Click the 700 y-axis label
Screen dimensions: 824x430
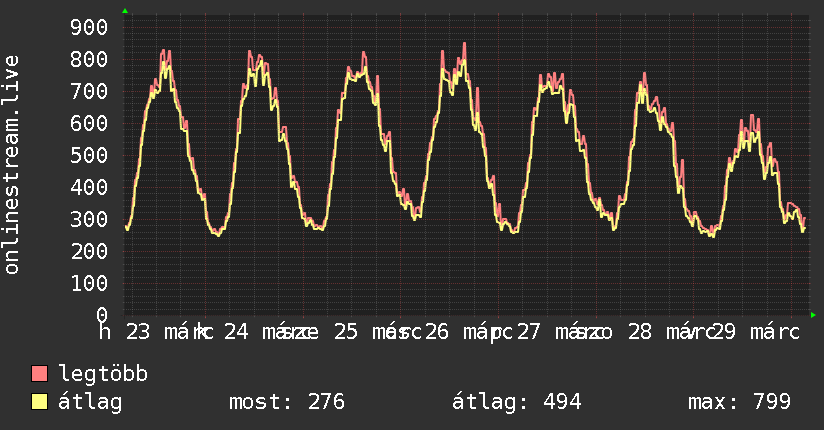[89, 91]
